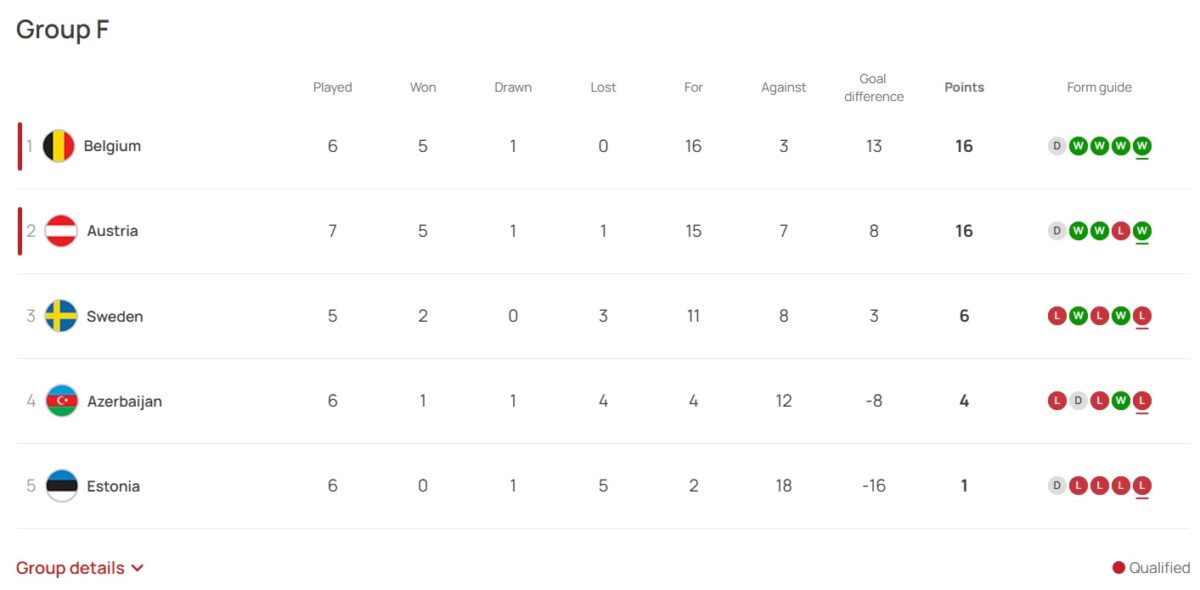Select Estonia's first draw form badge

(1056, 486)
